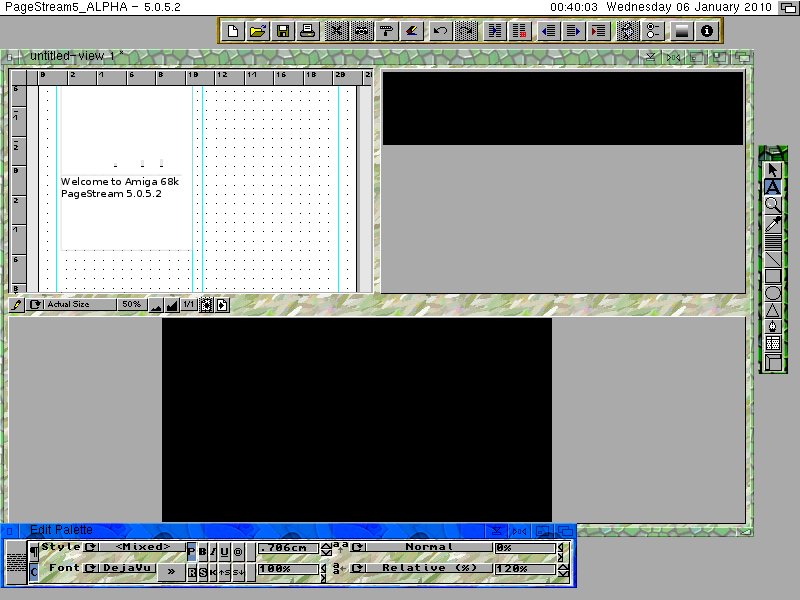Viewport: 800px width, 600px height.
Task: Toggle Underline text style
Action: click(x=225, y=552)
